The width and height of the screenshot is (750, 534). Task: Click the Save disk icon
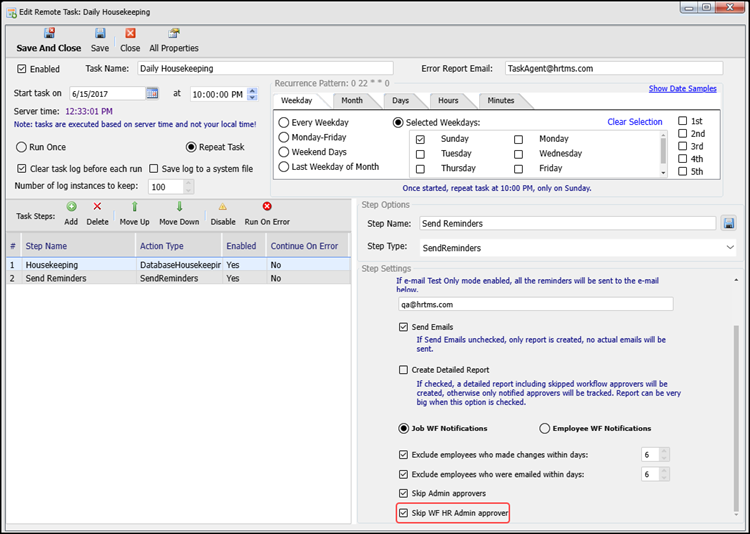tap(100, 33)
